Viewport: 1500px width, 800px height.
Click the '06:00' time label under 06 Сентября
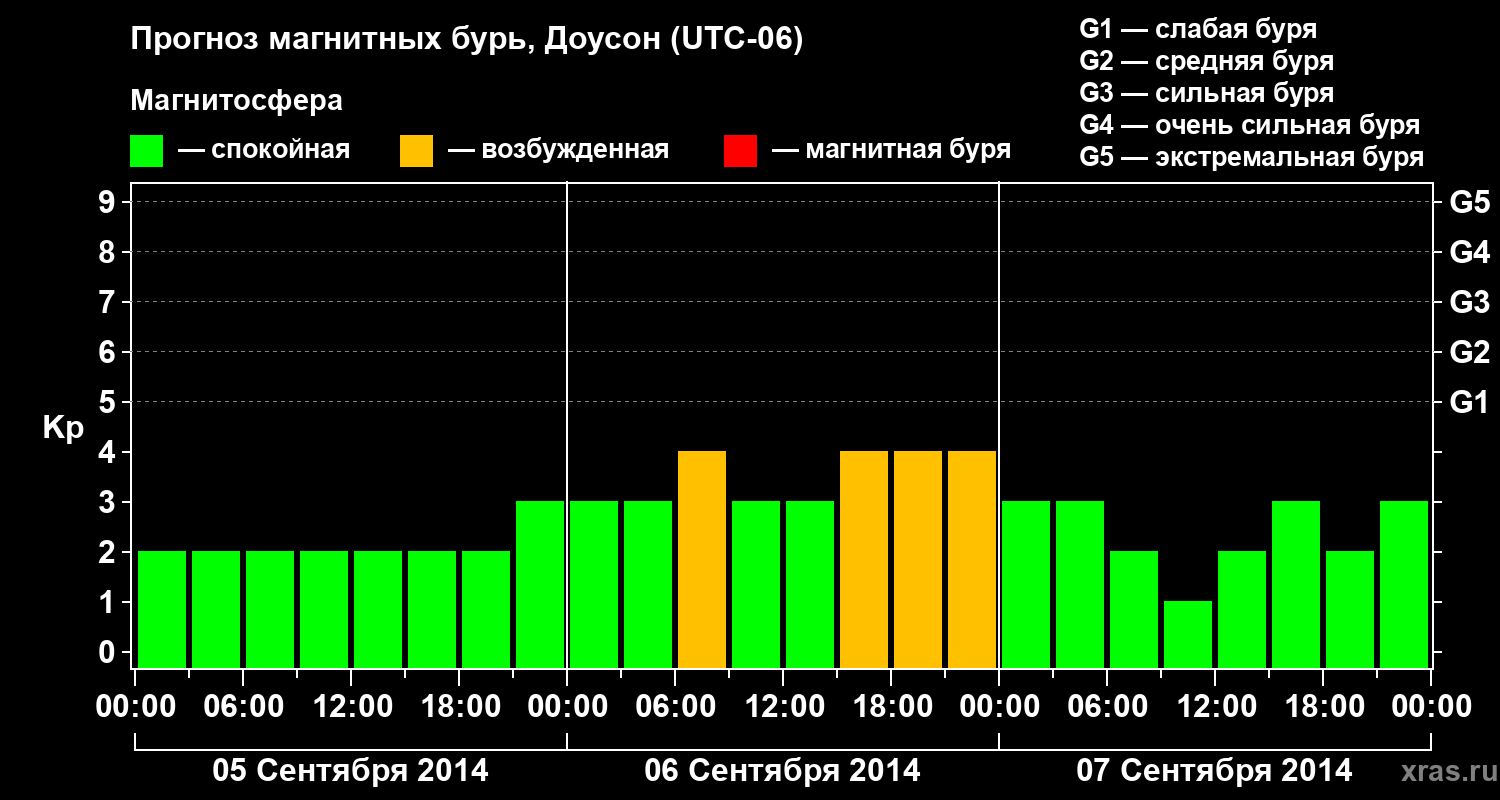pyautogui.click(x=675, y=707)
